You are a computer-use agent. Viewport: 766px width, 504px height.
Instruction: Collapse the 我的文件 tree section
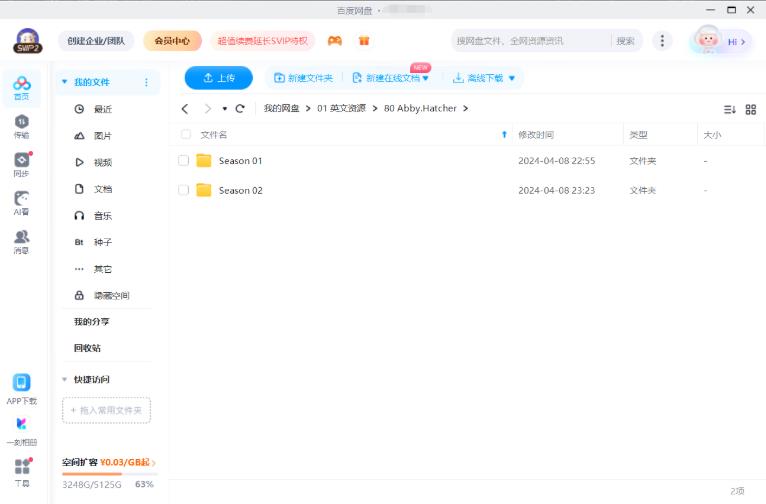coord(64,82)
